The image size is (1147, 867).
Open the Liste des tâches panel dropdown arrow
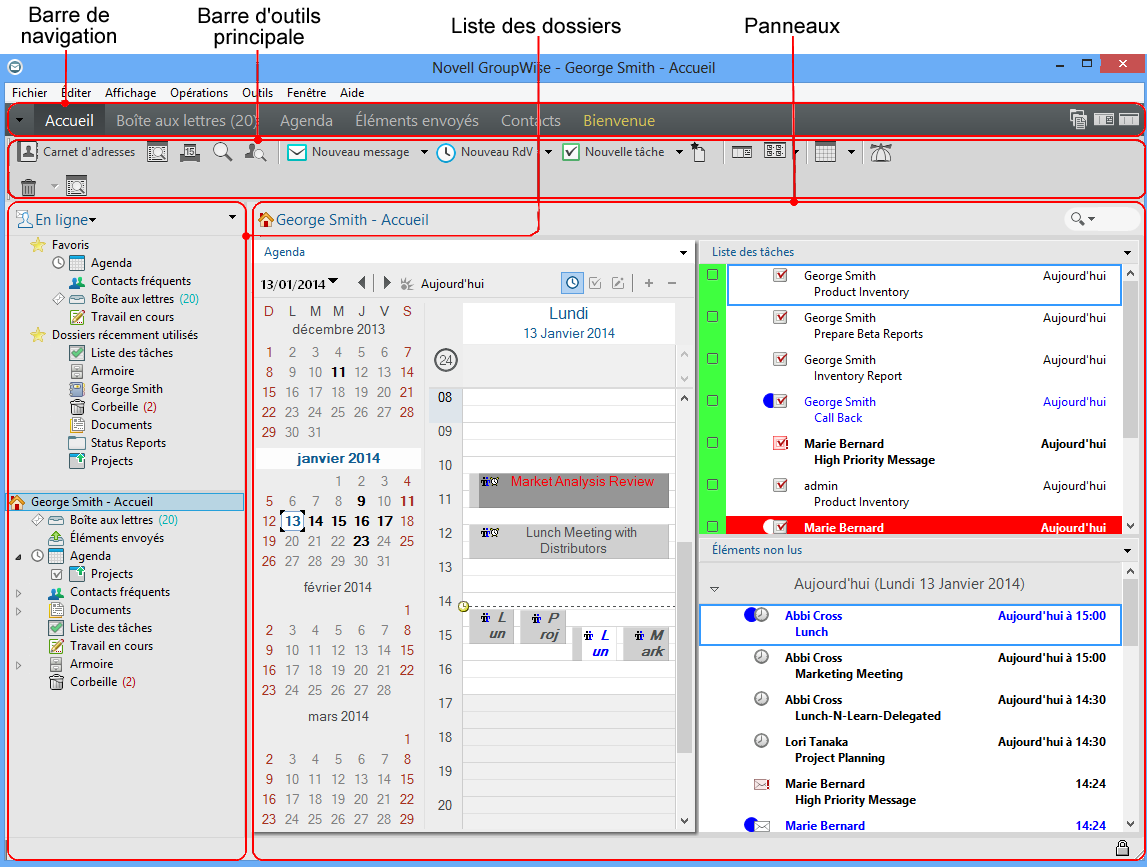(1127, 252)
